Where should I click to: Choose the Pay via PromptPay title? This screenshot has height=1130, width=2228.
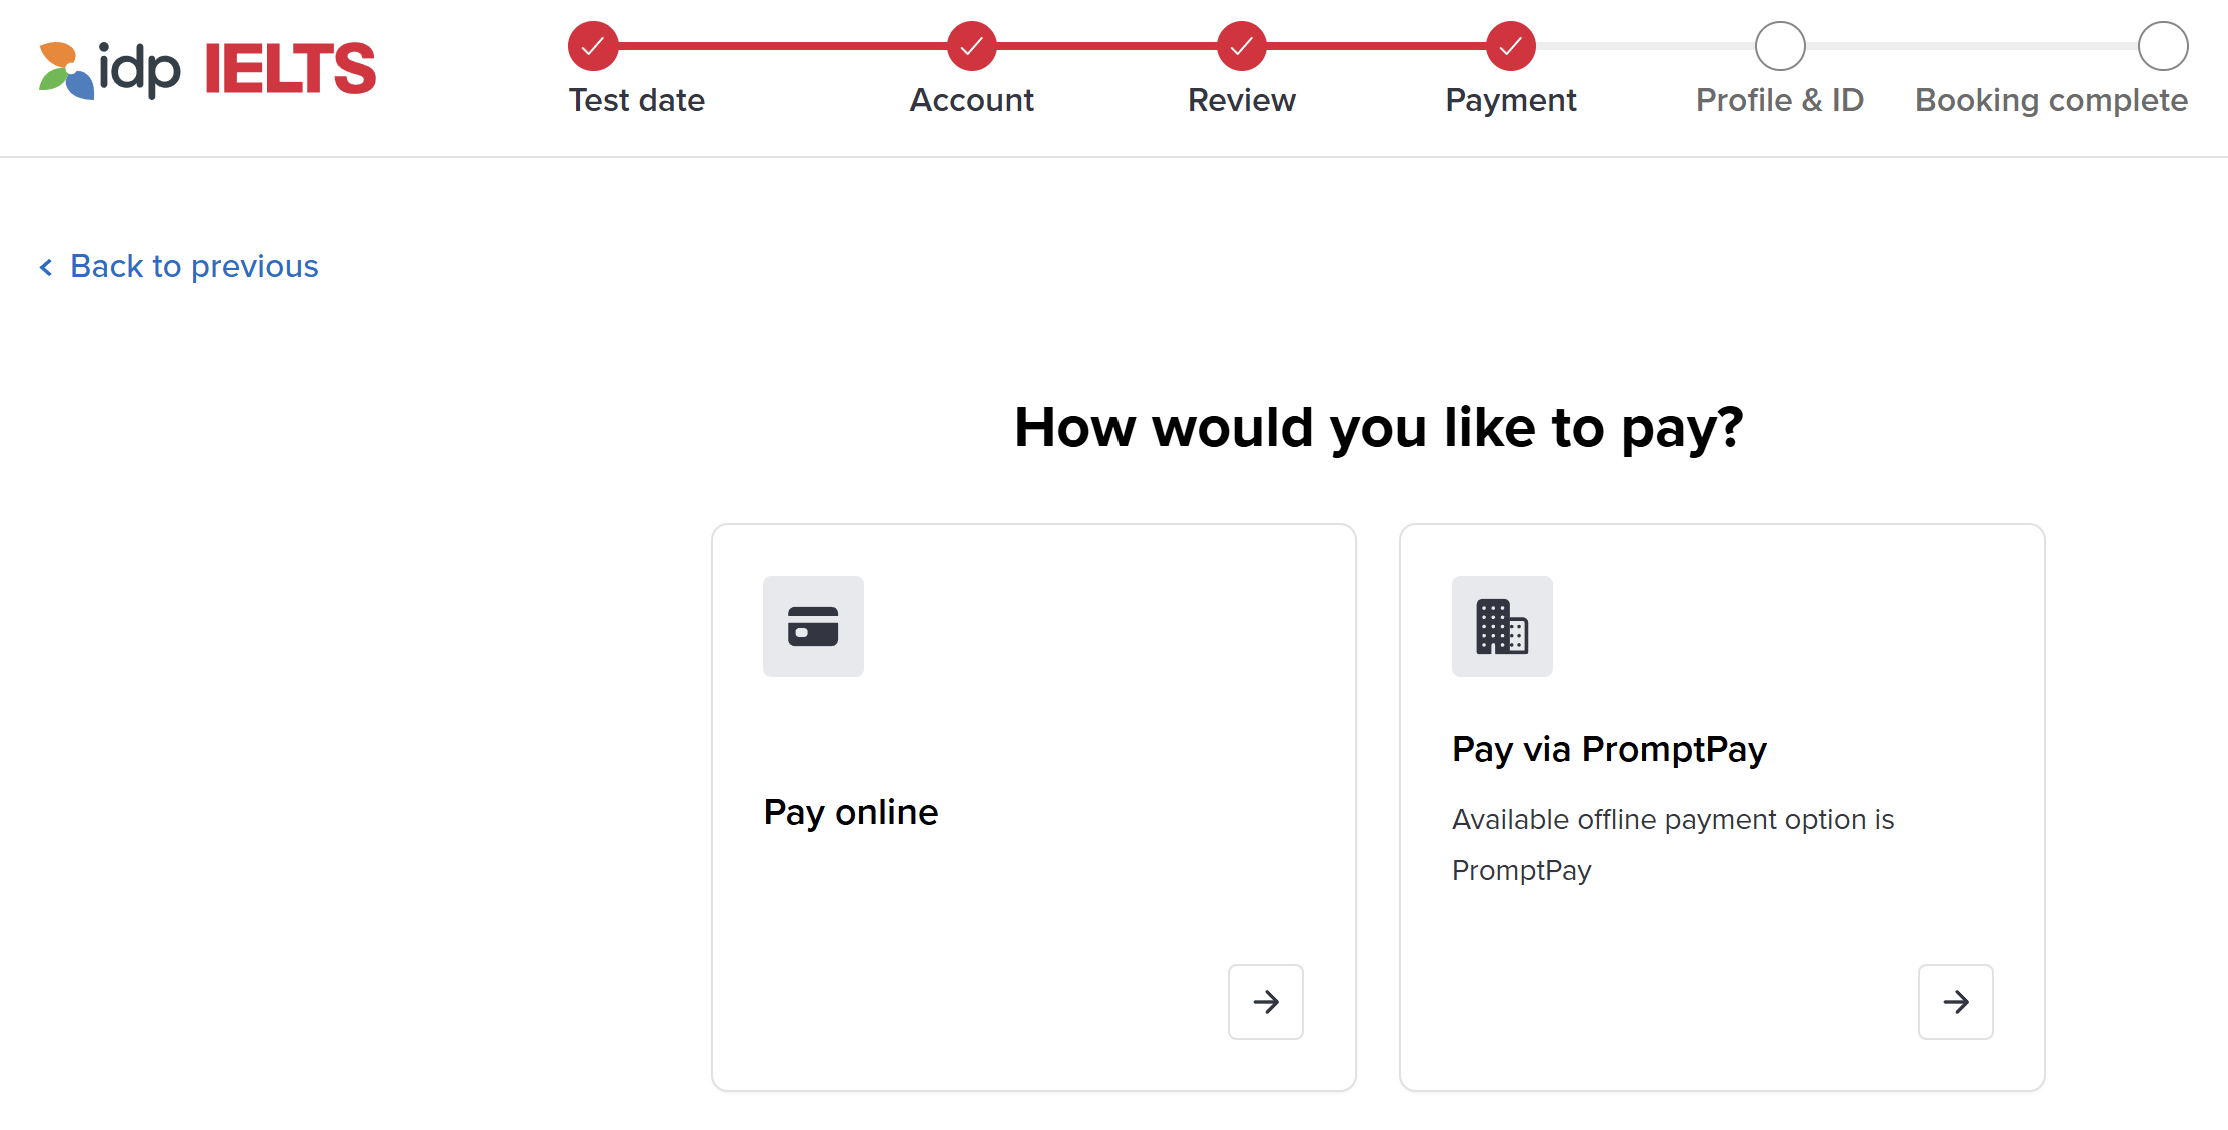click(x=1609, y=749)
